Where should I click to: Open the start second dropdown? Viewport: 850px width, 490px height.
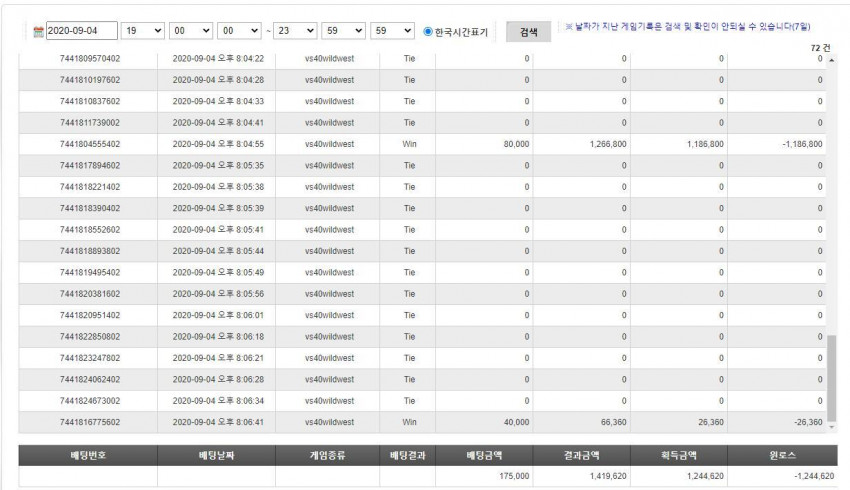pos(239,31)
